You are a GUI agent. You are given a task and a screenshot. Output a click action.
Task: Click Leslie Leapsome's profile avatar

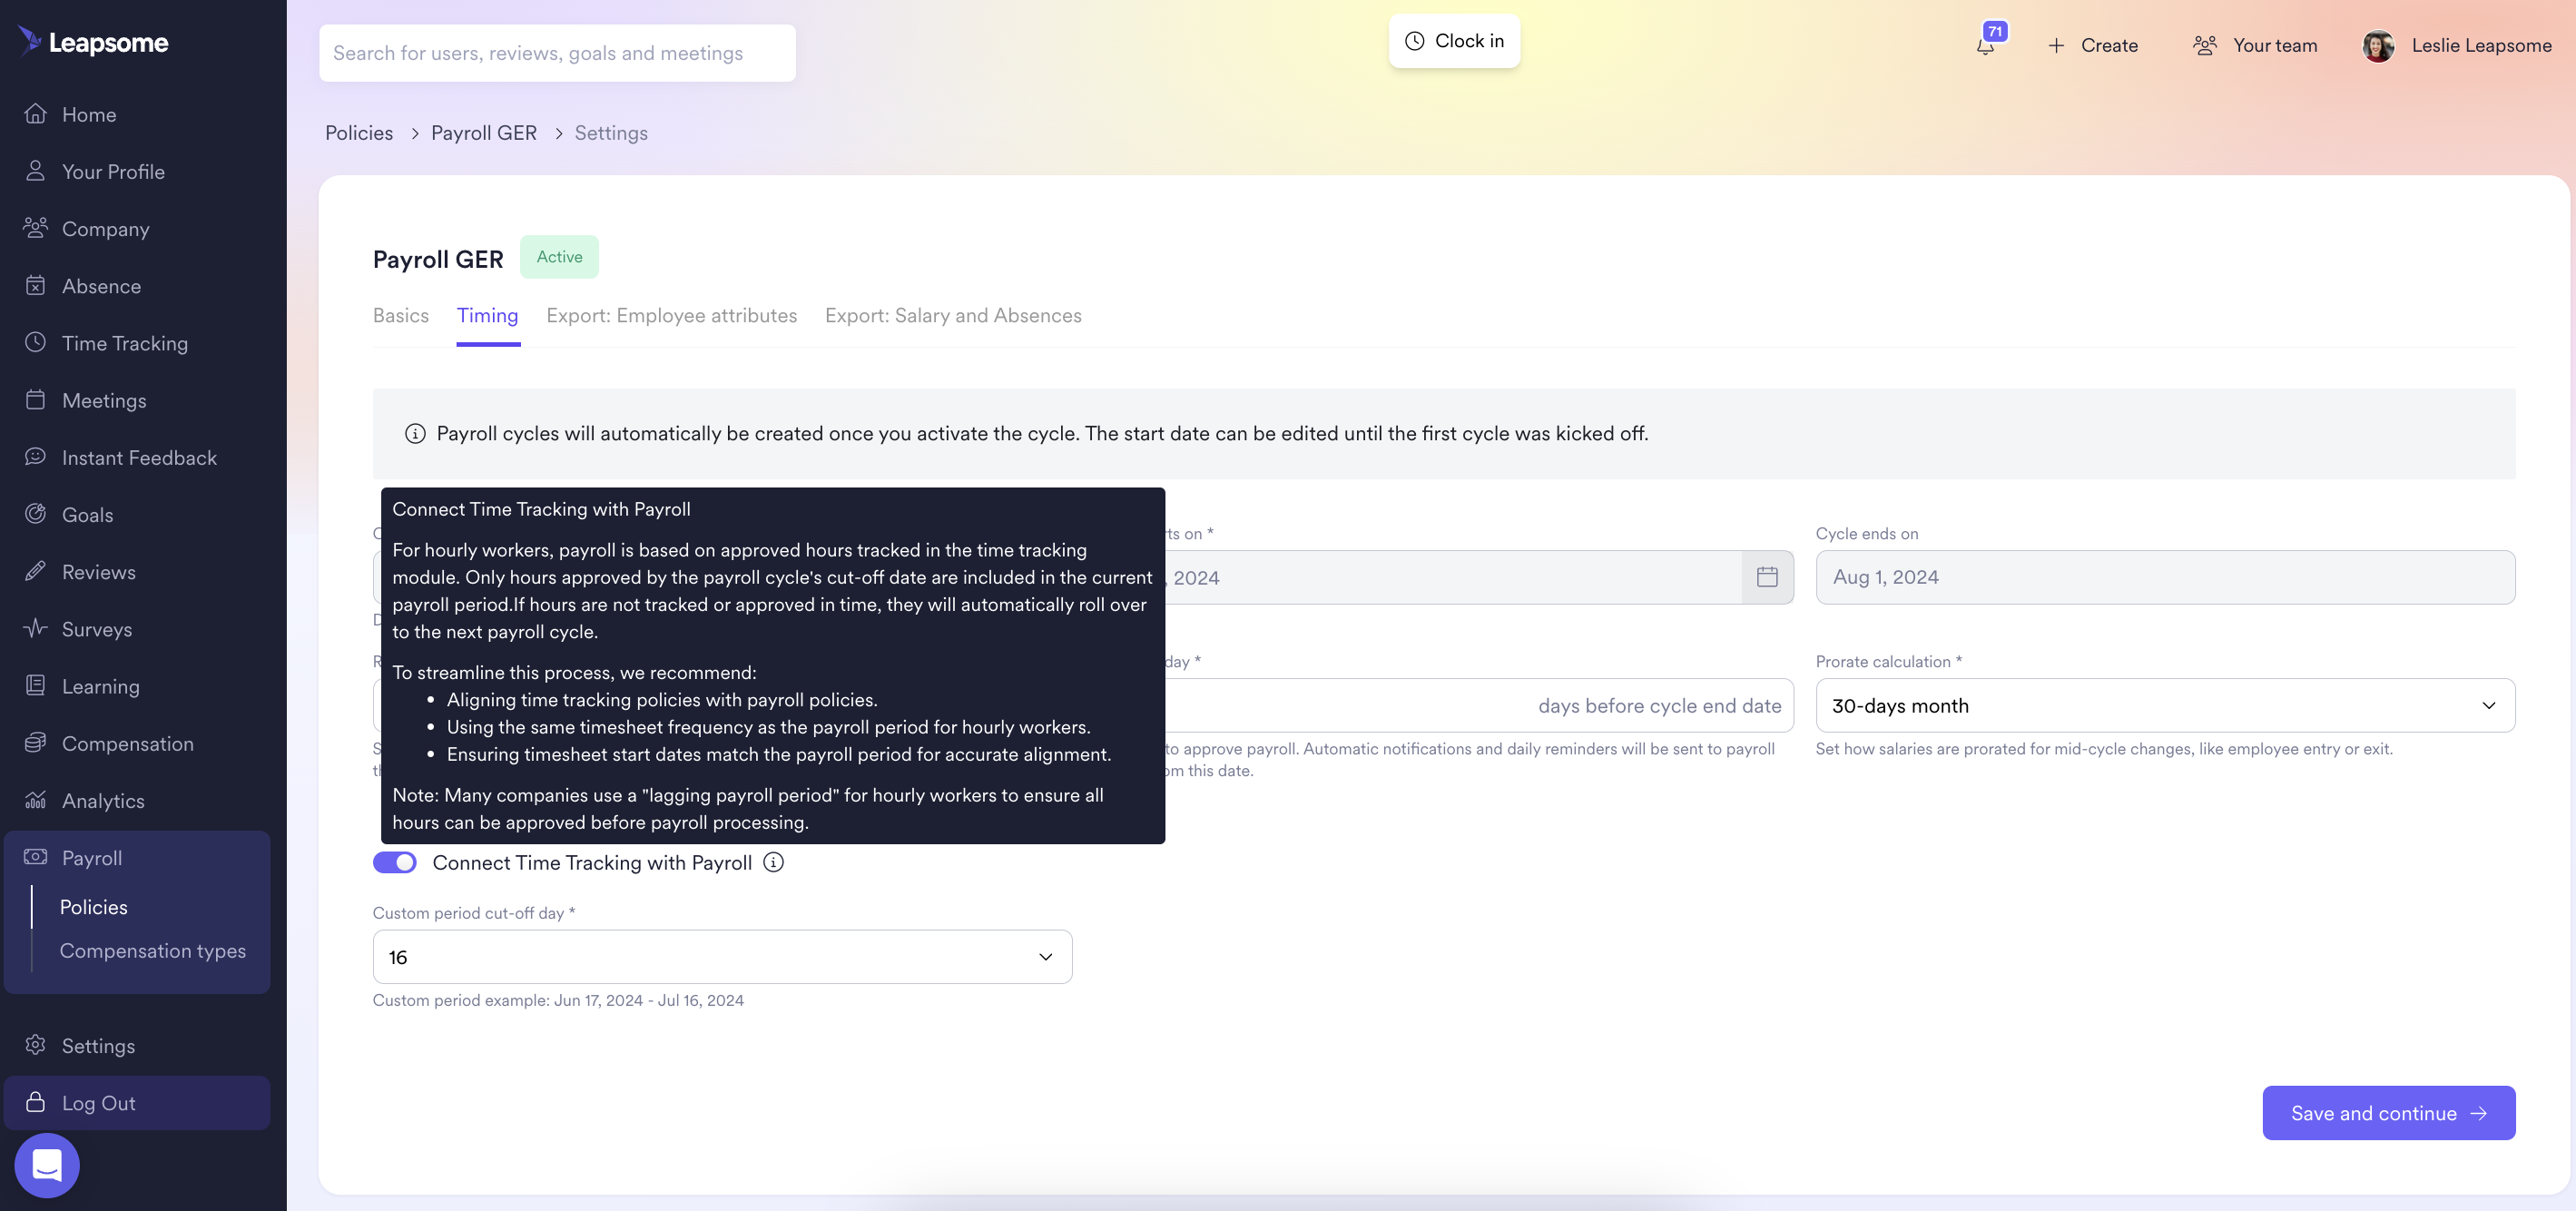[x=2378, y=46]
